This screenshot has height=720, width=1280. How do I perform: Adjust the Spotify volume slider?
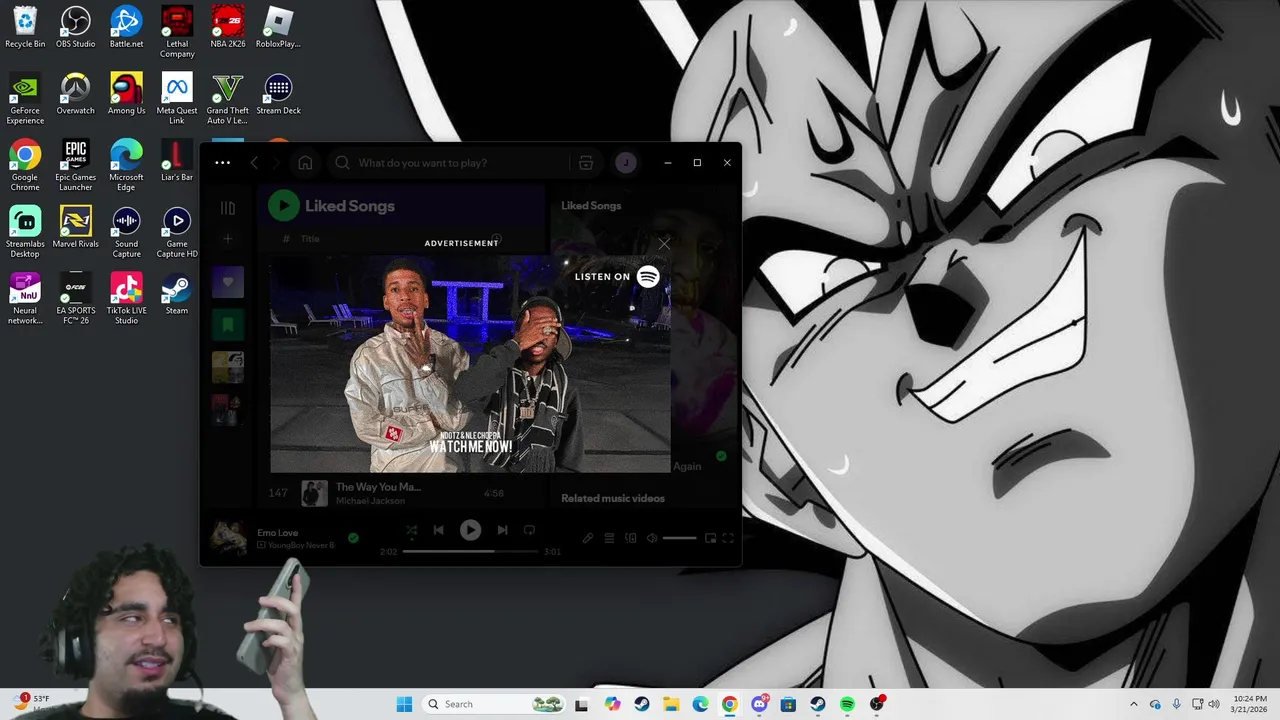pos(679,538)
